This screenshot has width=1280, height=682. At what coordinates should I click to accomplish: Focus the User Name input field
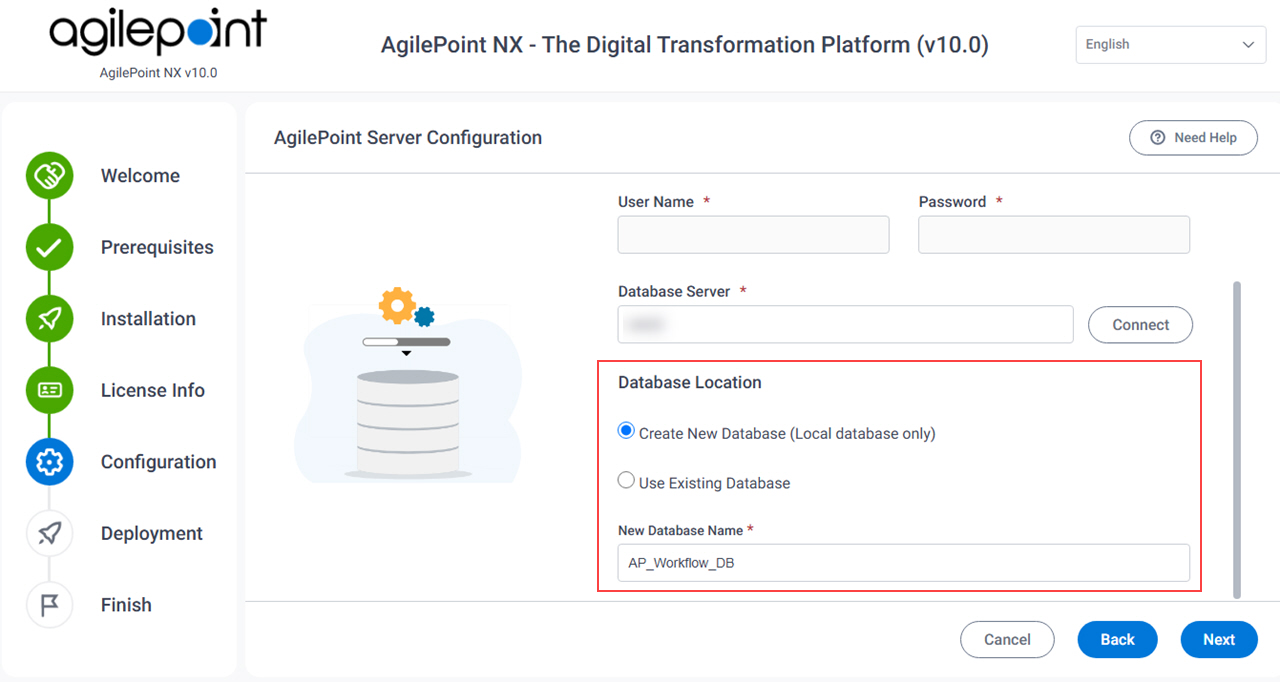point(753,235)
